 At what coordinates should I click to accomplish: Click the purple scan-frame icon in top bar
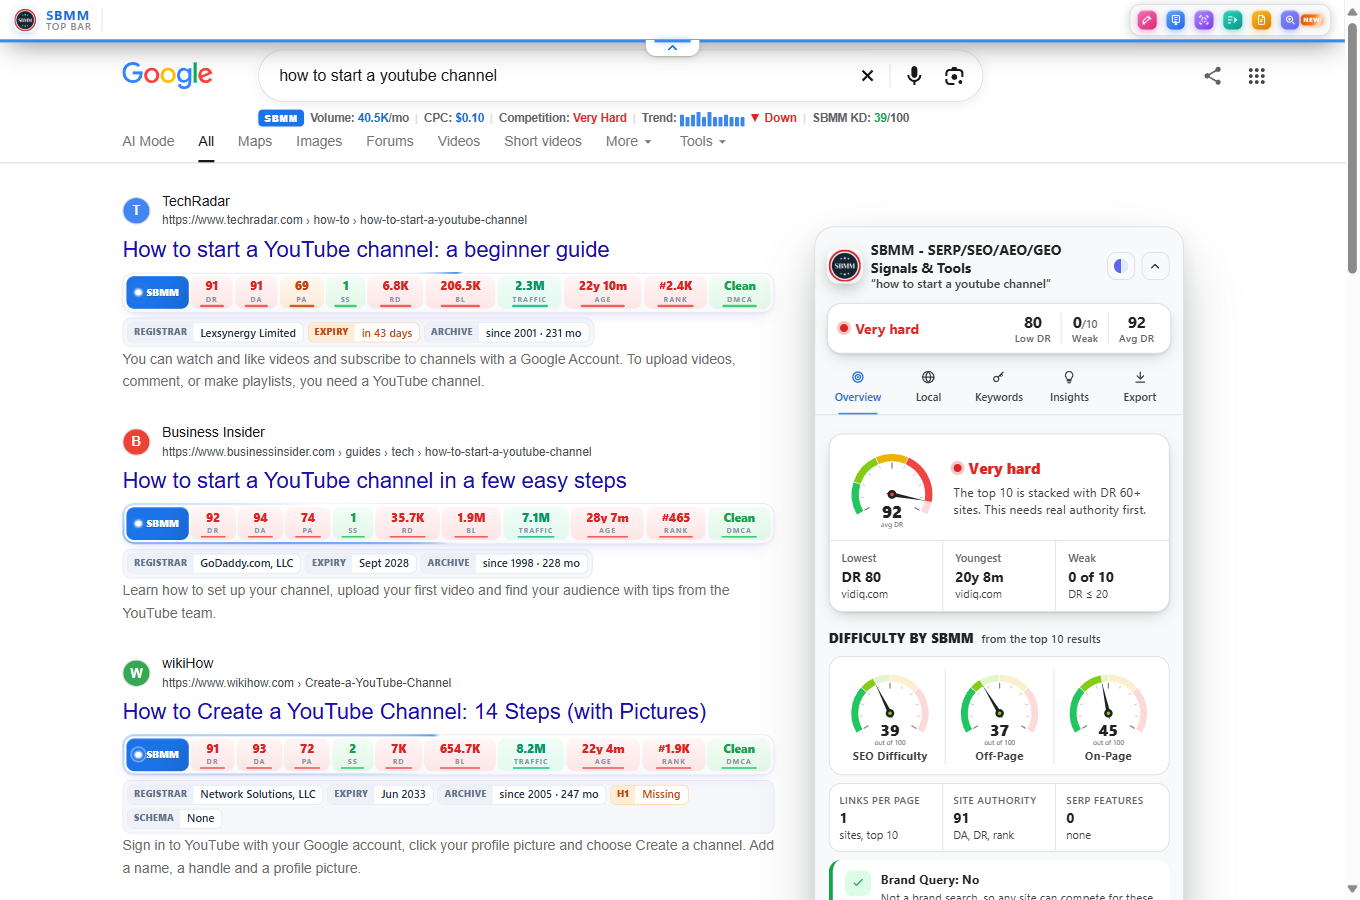[1204, 20]
